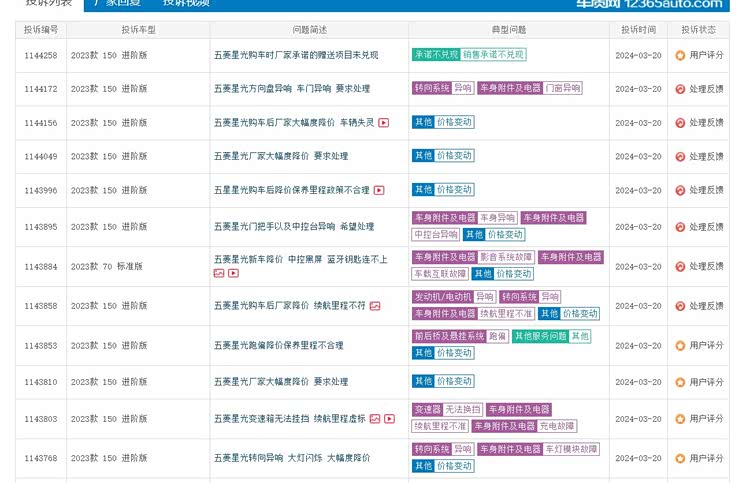Viewport: 750px width, 483px height.
Task: View image icon for complaint 1143803
Action: [375, 418]
